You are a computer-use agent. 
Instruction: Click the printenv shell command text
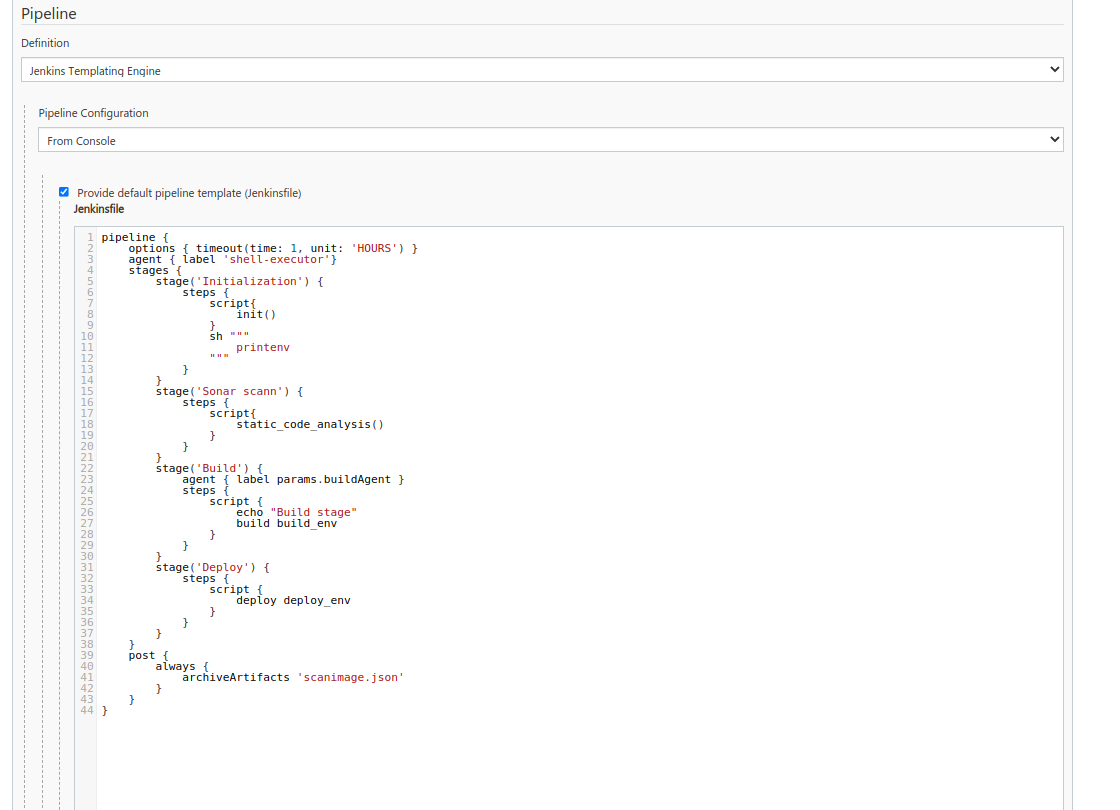pos(263,347)
